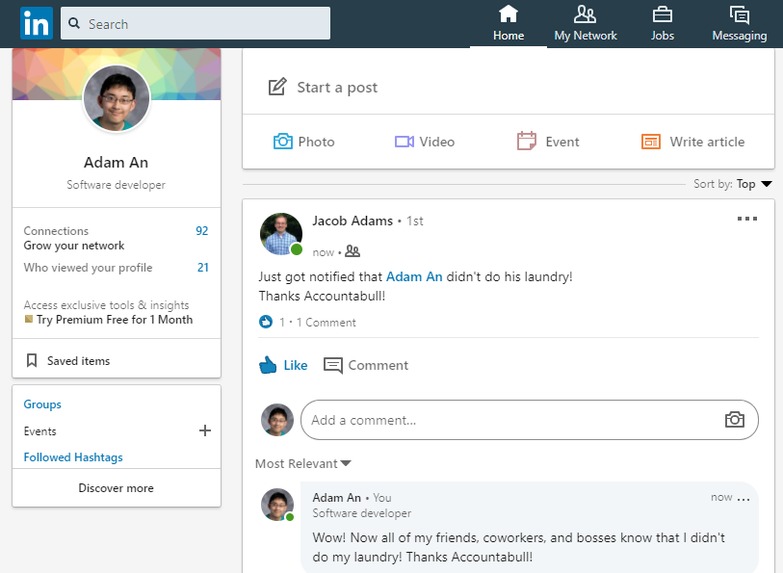
Task: Open Followed Hashtags
Action: coord(73,457)
